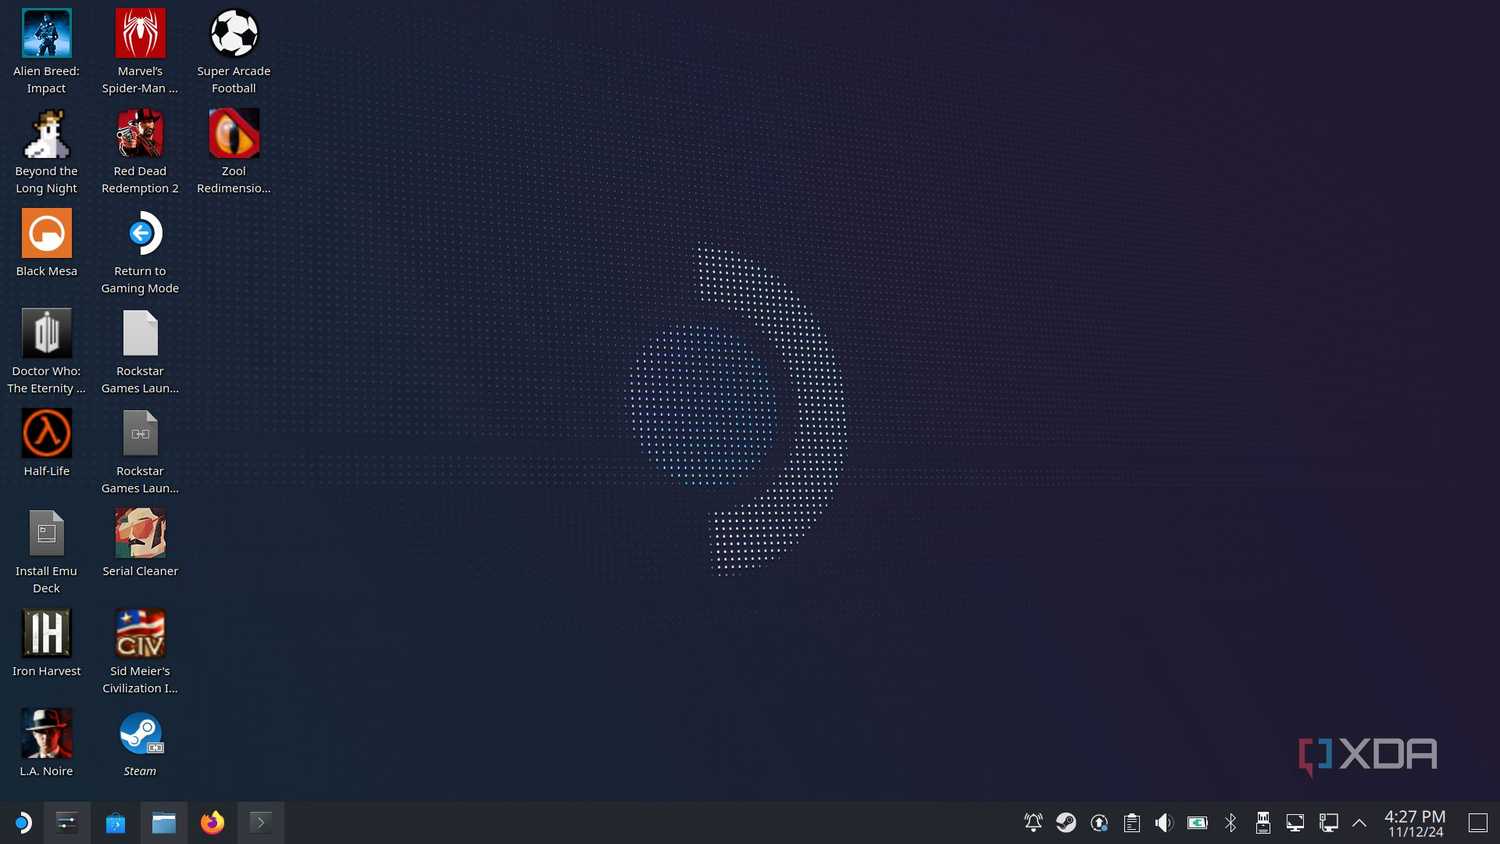The height and width of the screenshot is (844, 1500).
Task: Open the Steam Deck application launcher
Action: (x=22, y=822)
